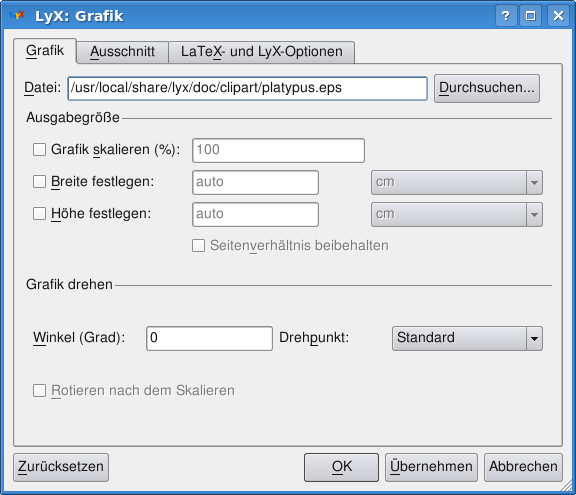Click the Winkel (Grad) input field
The width and height of the screenshot is (576, 495).
pyautogui.click(x=209, y=338)
